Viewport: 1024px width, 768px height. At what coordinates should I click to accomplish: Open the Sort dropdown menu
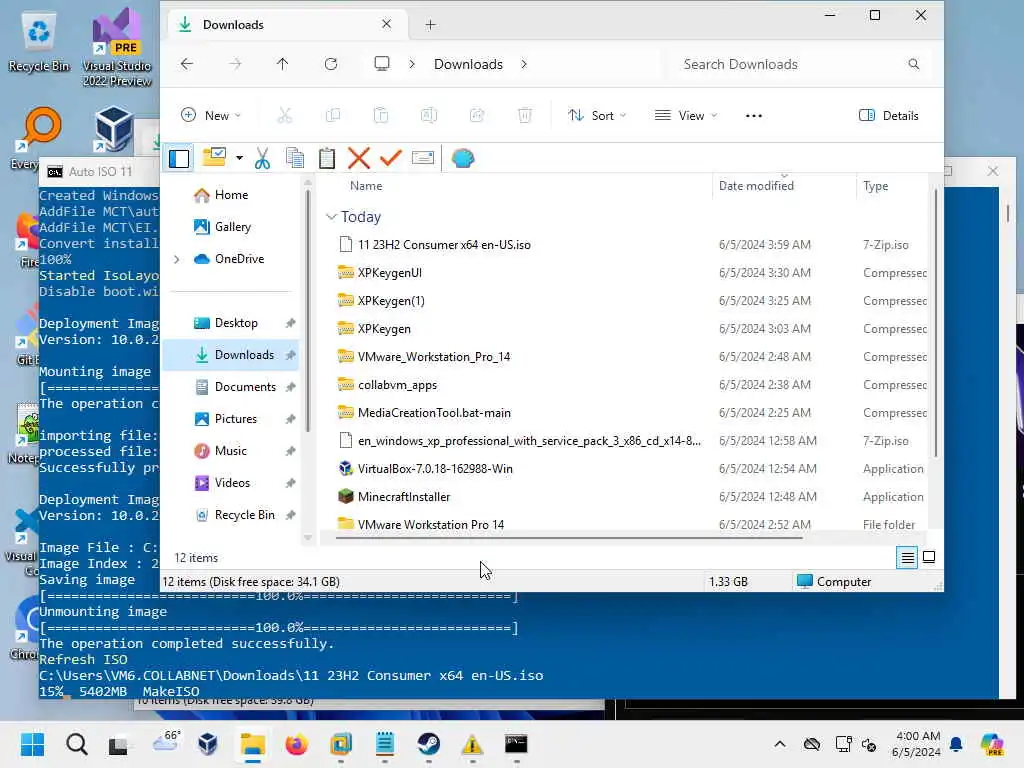click(x=597, y=116)
